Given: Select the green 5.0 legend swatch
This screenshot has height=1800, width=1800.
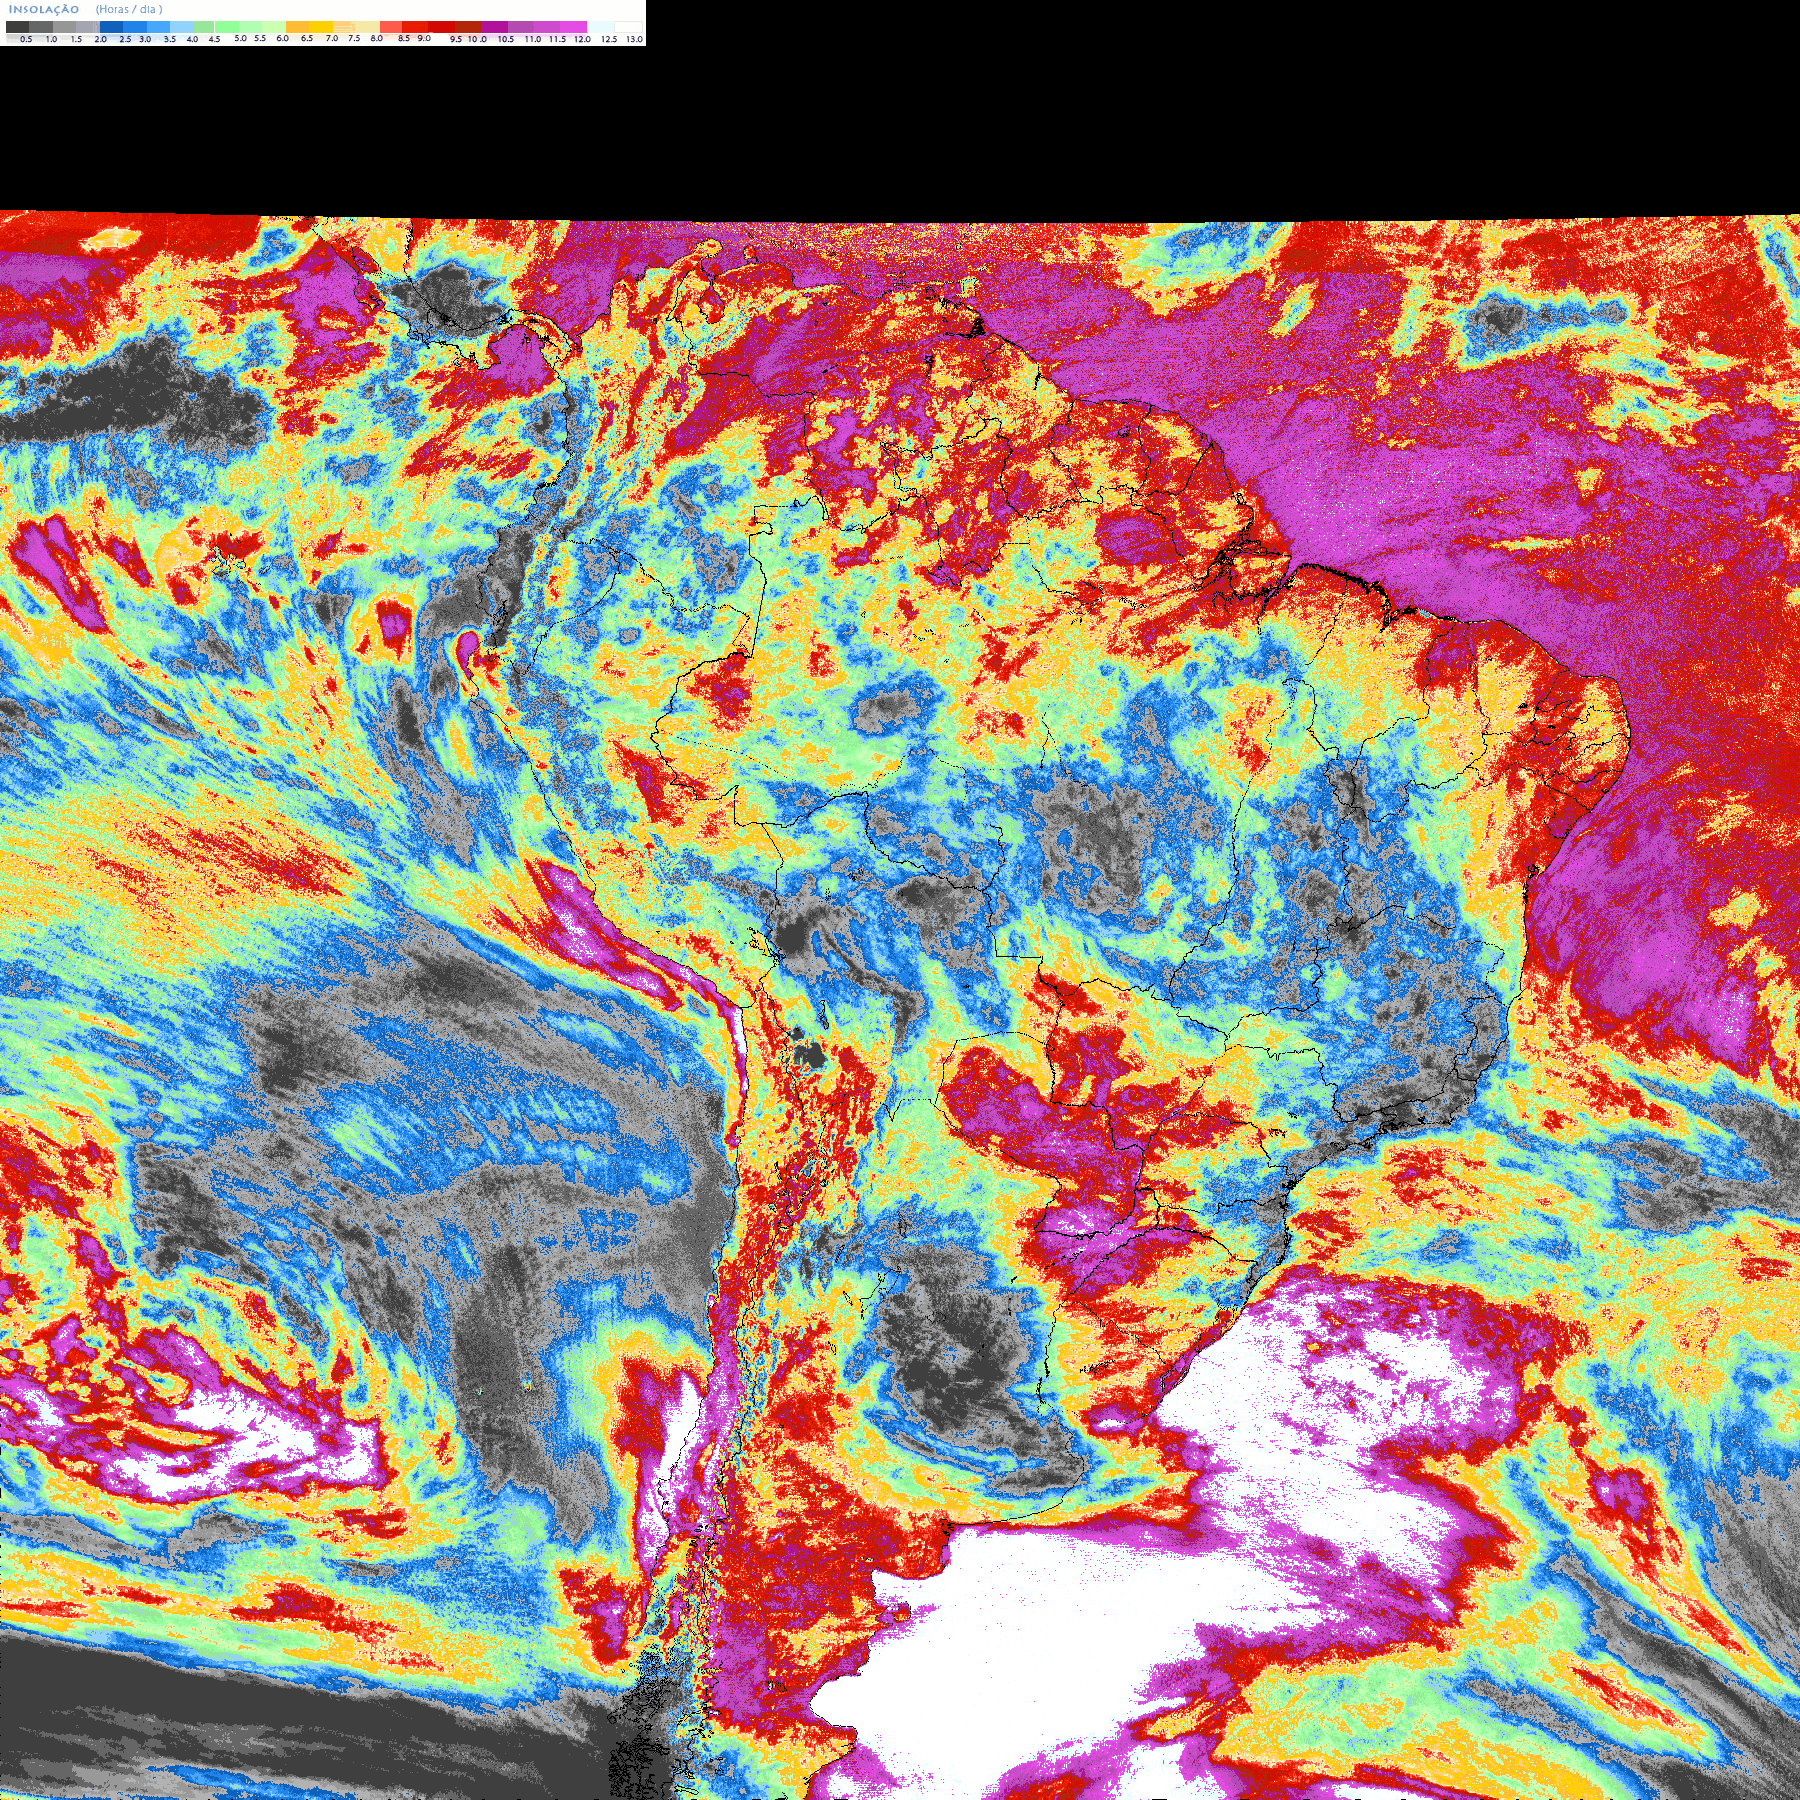Looking at the screenshot, I should pyautogui.click(x=227, y=27).
